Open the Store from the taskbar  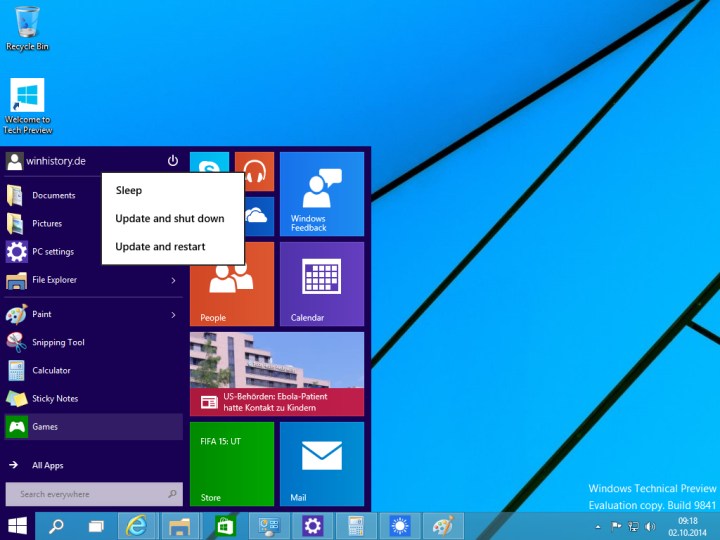[225, 526]
